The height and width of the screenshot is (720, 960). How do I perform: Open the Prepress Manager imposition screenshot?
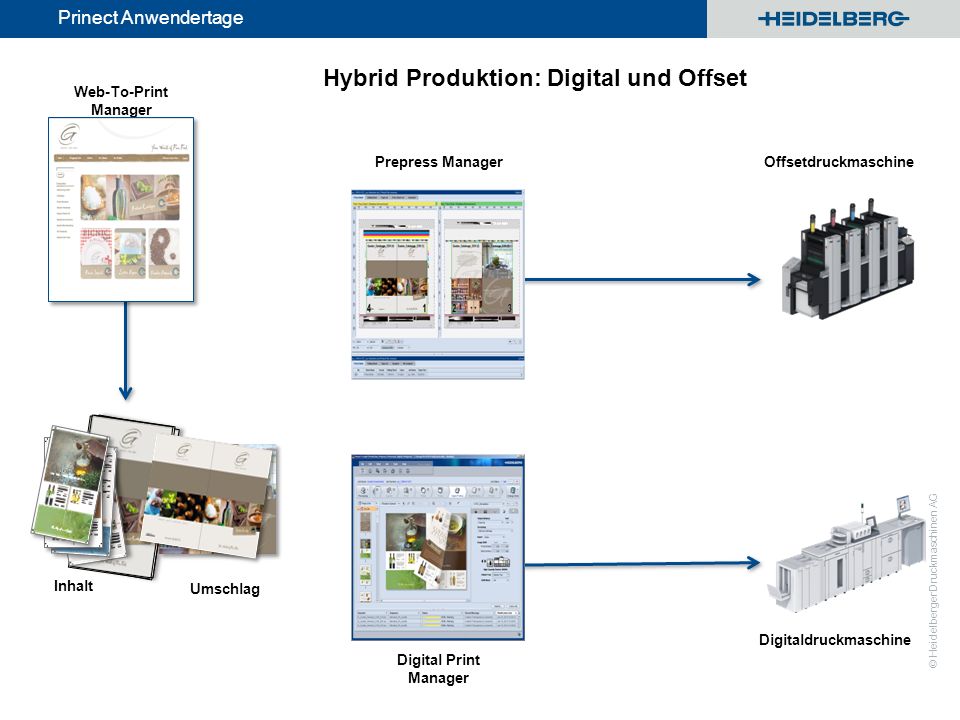pos(438,284)
